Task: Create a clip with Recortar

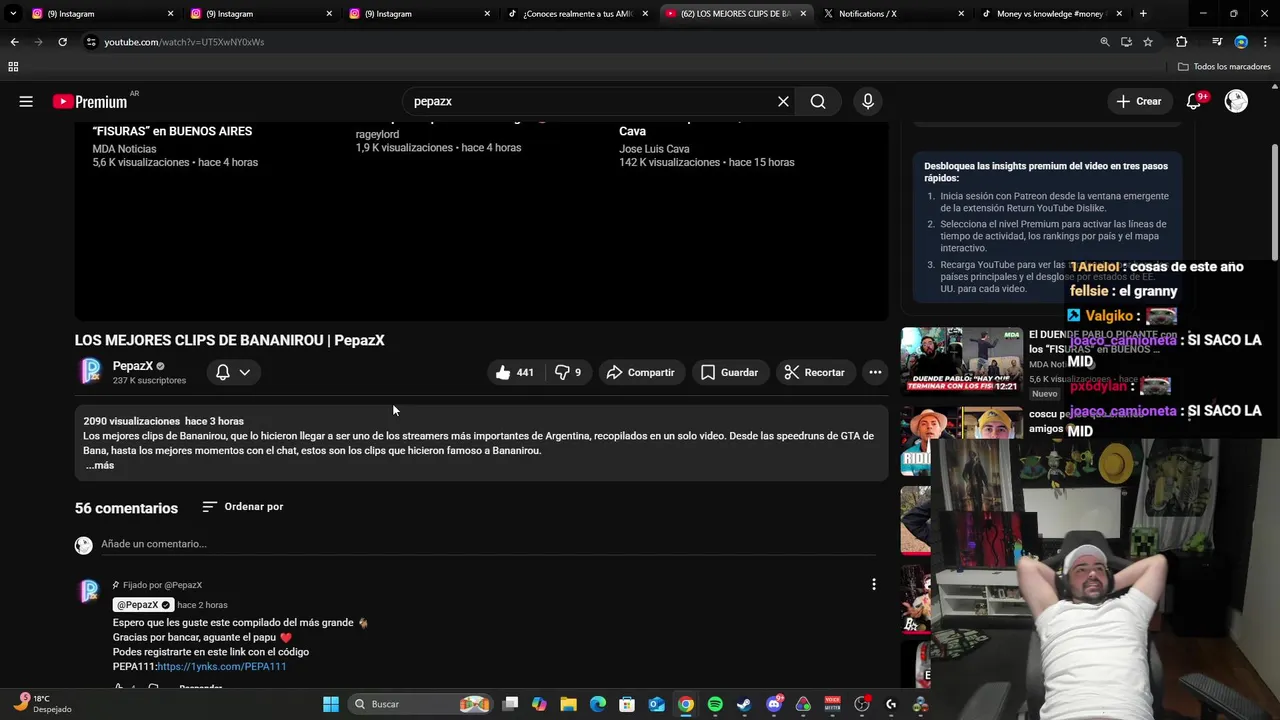Action: click(815, 372)
